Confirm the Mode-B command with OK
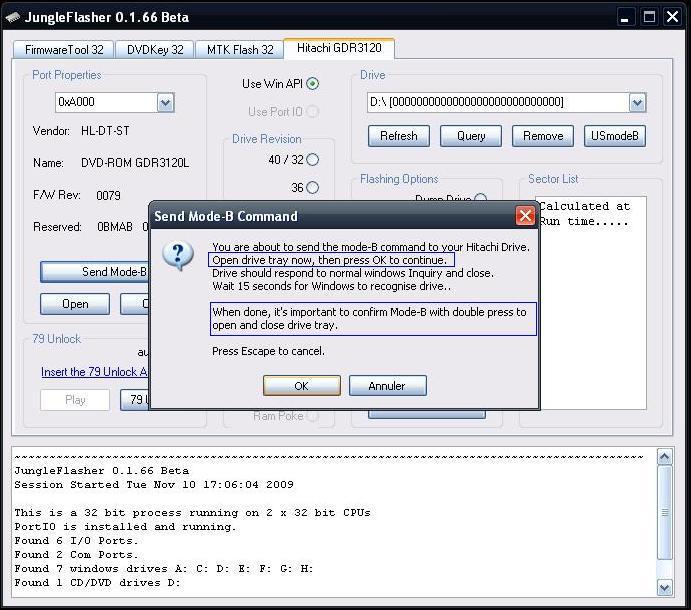691x610 pixels. [301, 386]
